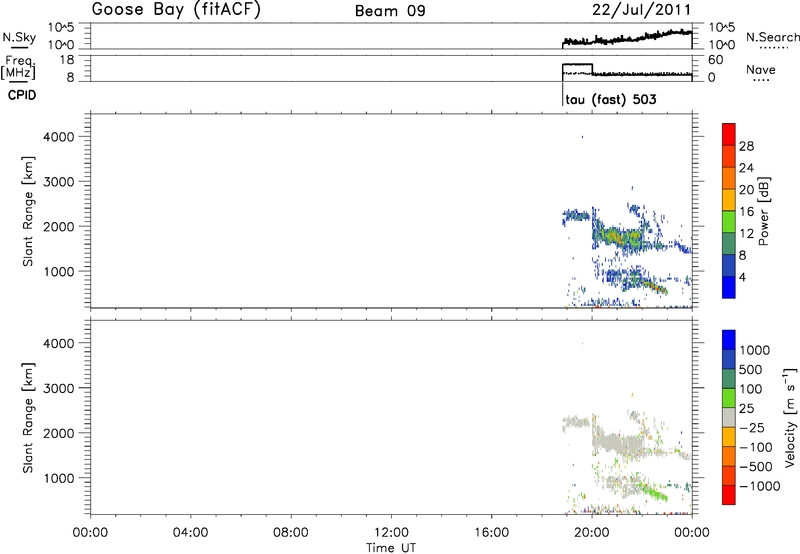Click the "20:00" time axis tick label
The height and width of the screenshot is (554, 800).
591,533
